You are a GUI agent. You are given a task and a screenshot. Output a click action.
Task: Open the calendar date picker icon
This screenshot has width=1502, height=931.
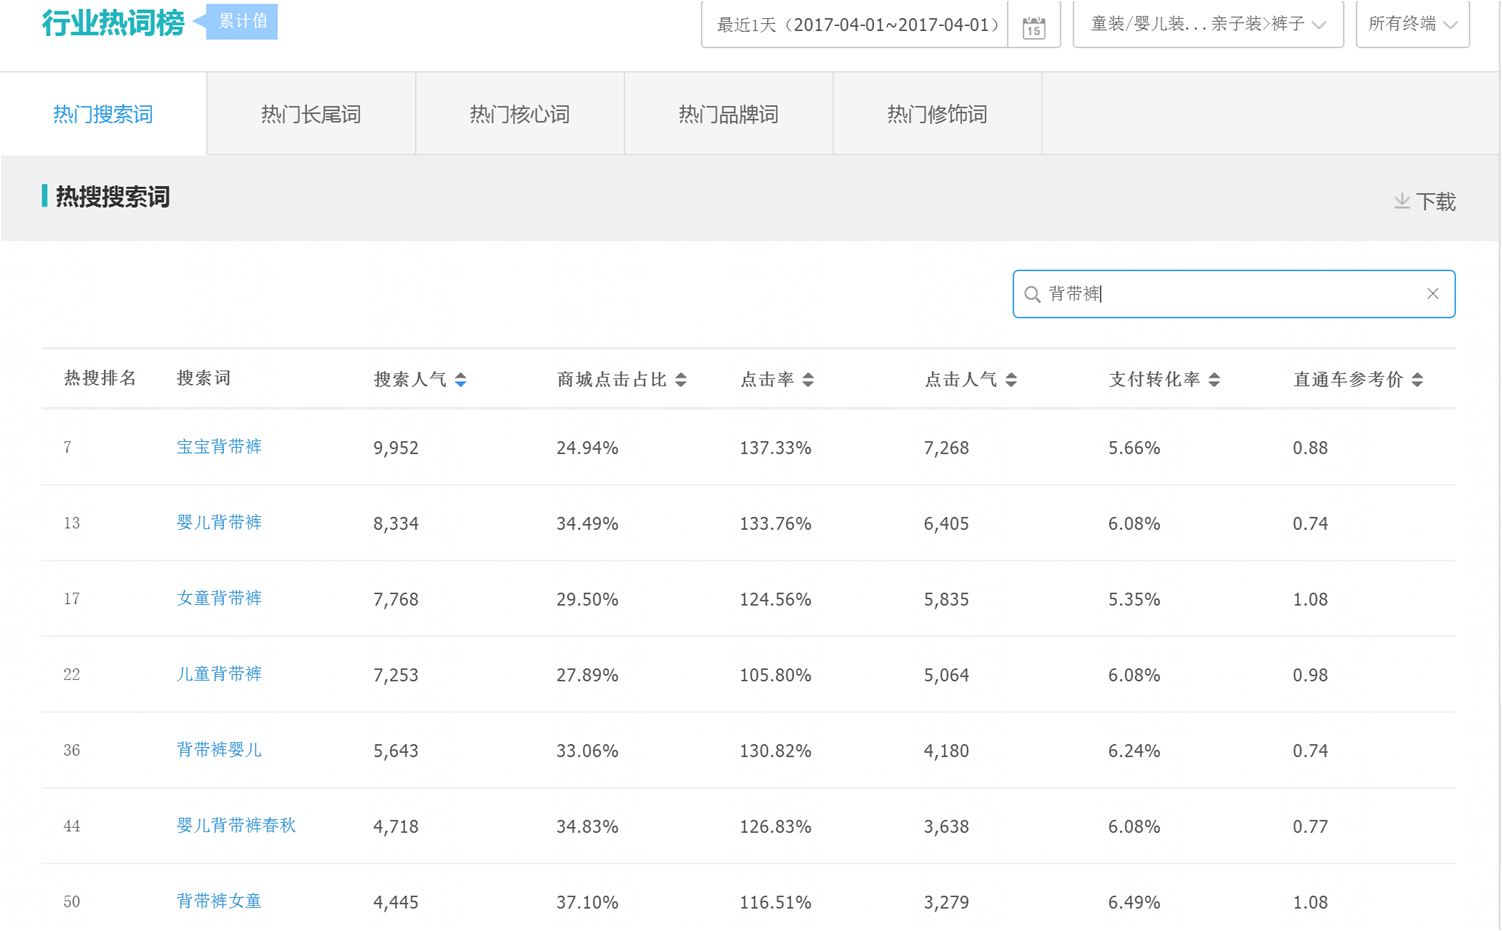[x=1034, y=27]
